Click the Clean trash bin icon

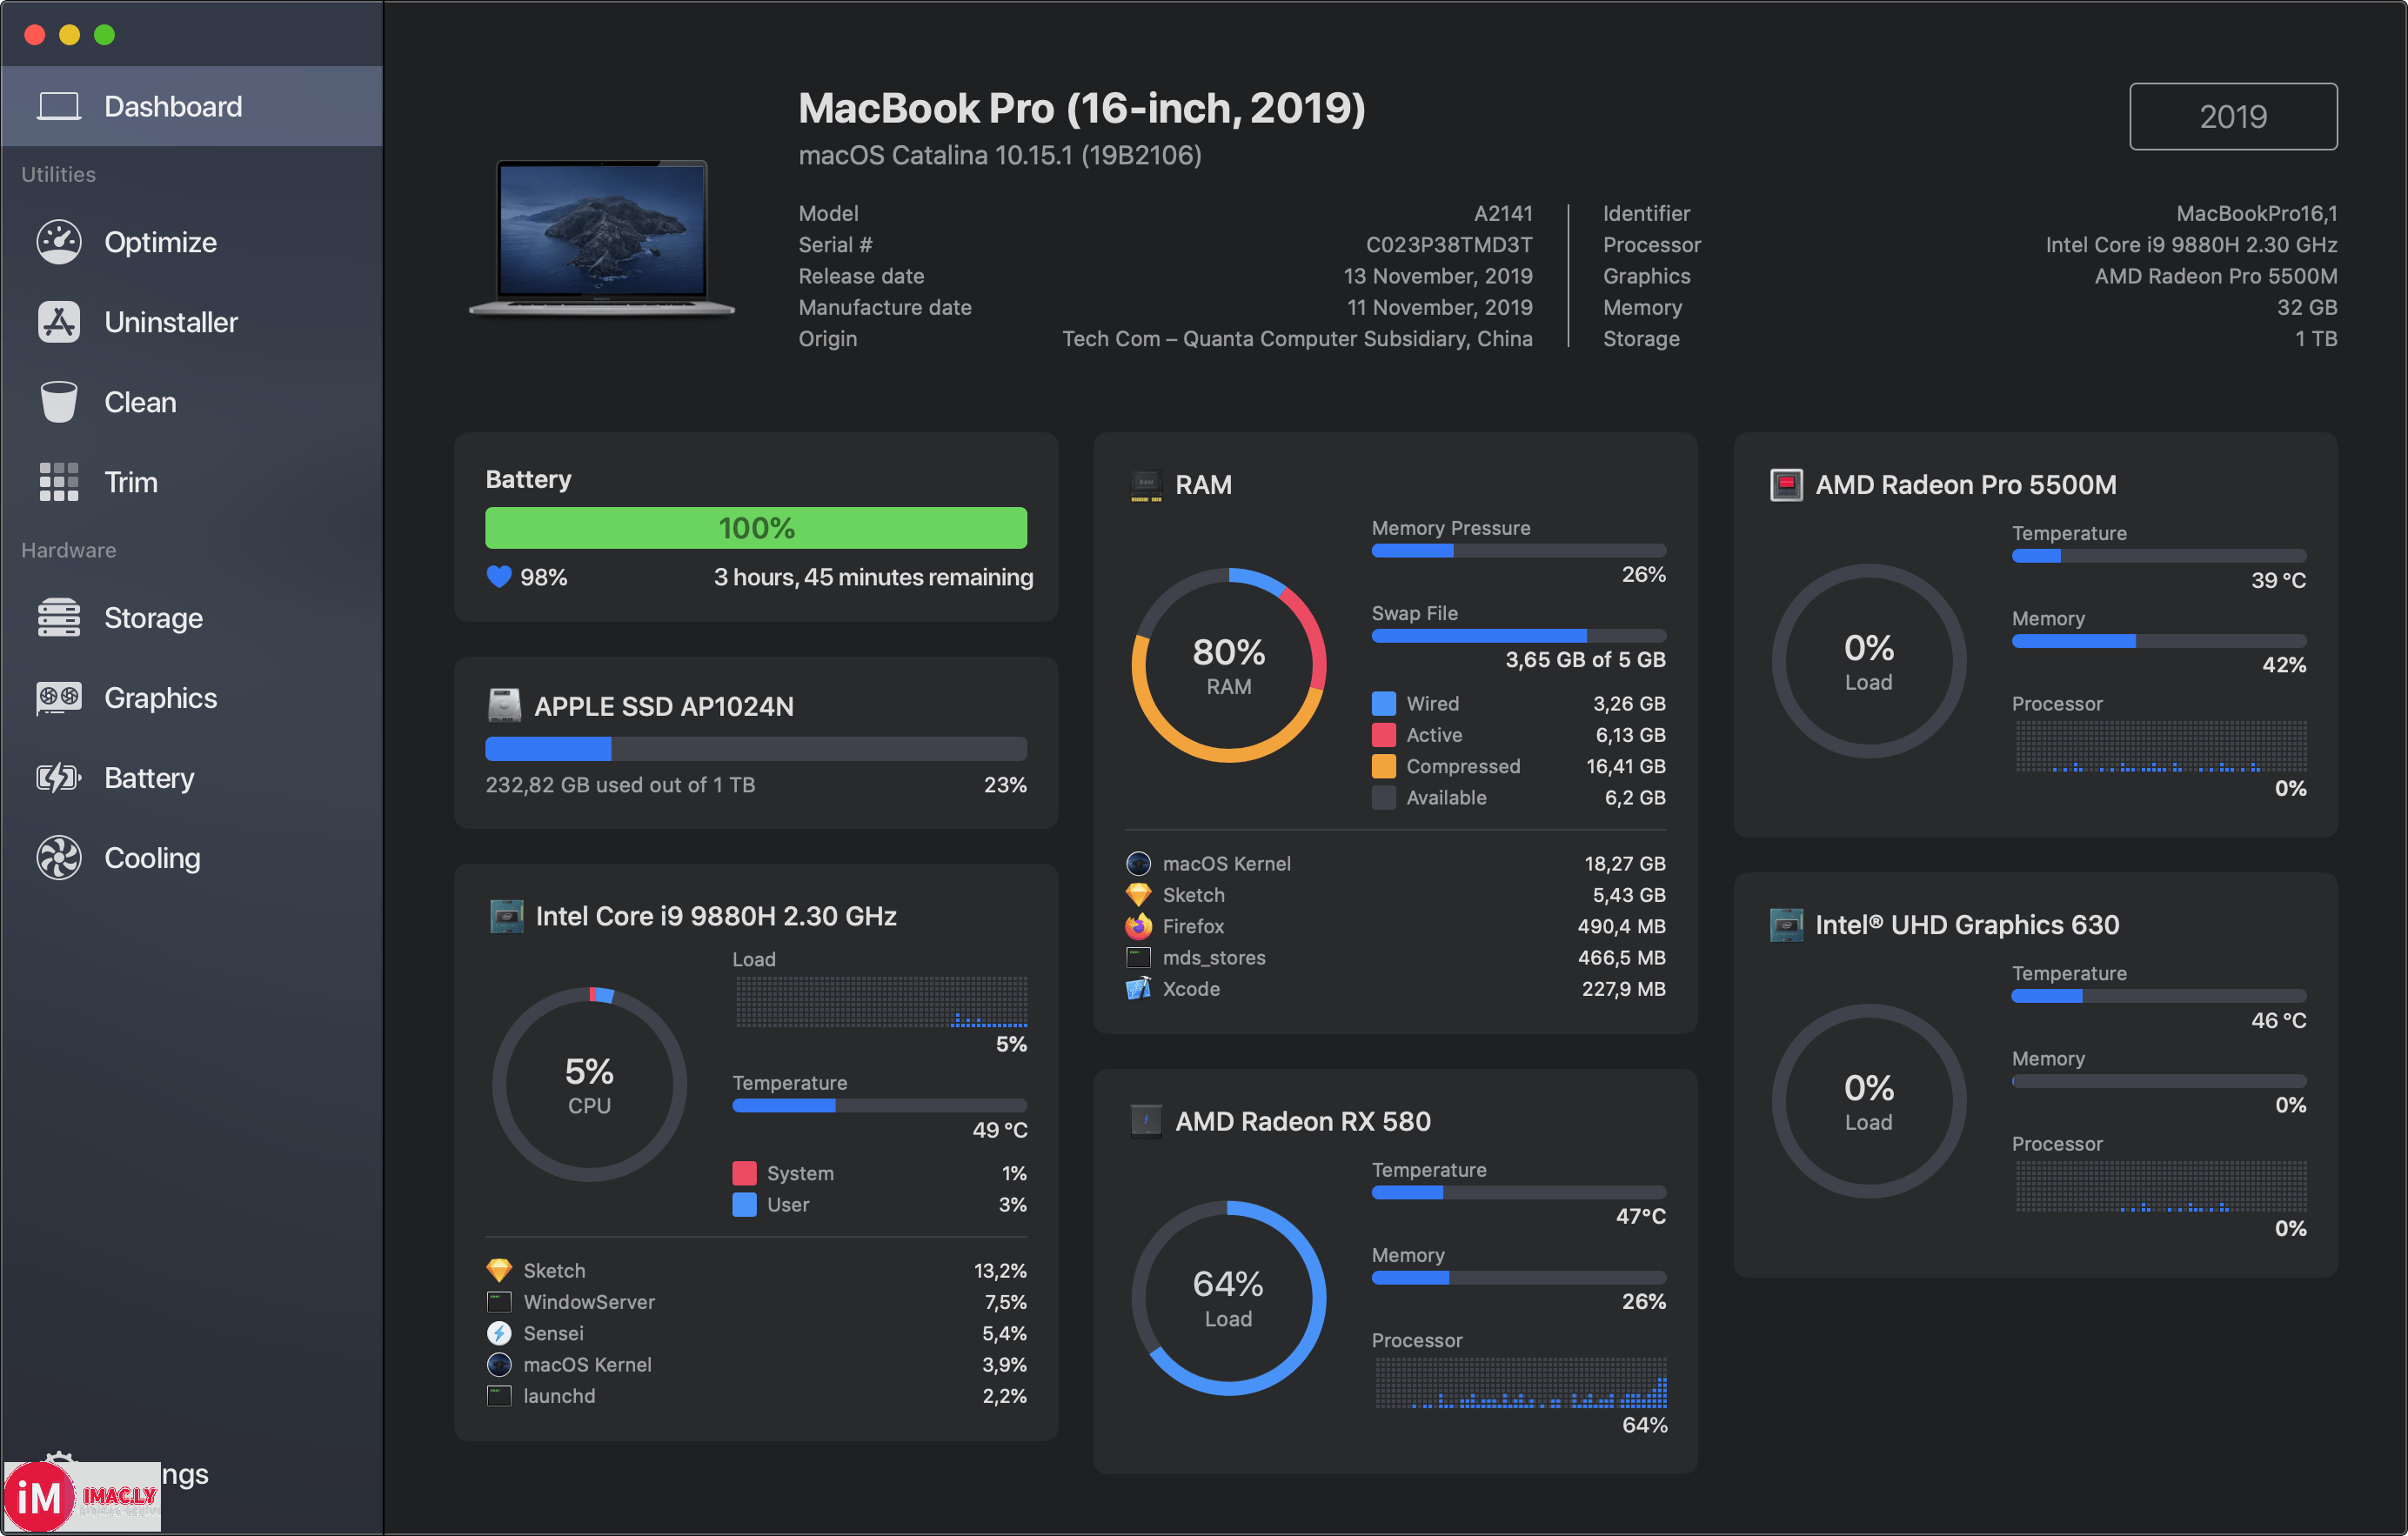(x=59, y=402)
